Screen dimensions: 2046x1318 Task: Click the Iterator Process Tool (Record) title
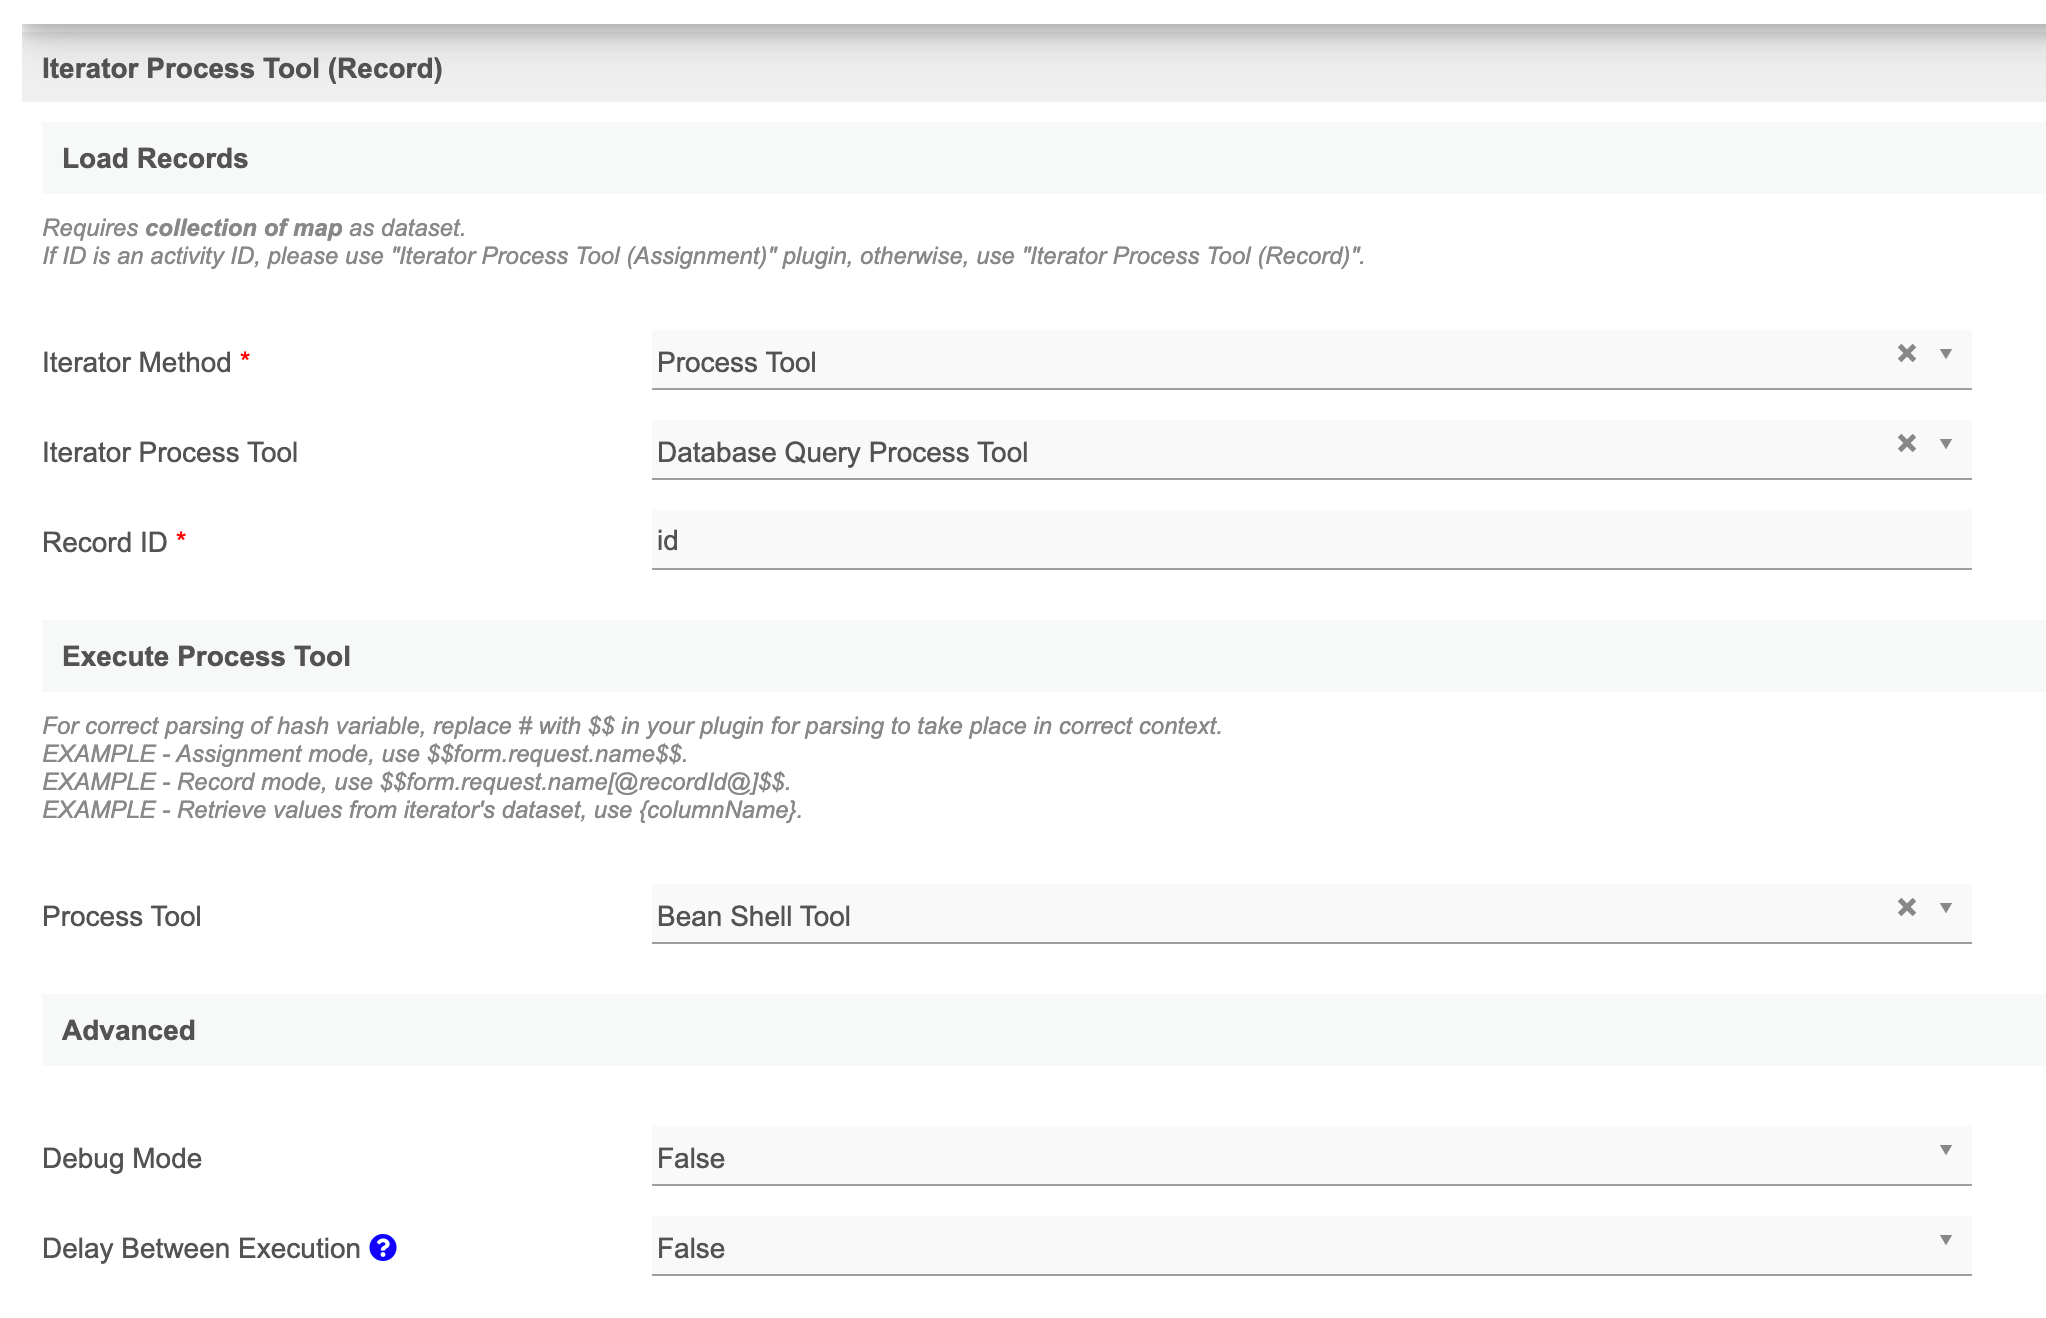pos(242,68)
